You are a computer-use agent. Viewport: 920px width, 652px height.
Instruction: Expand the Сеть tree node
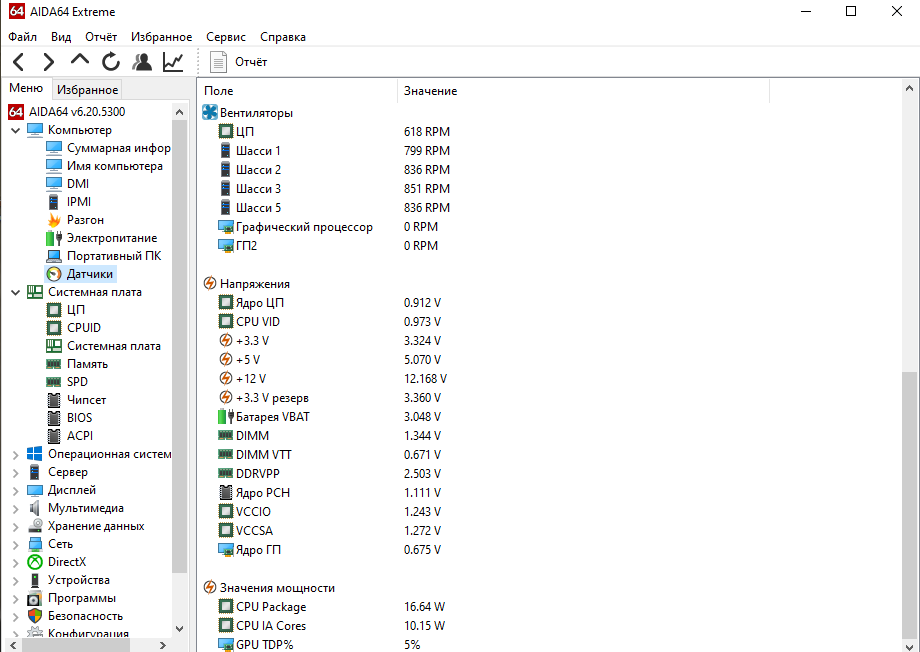point(16,545)
